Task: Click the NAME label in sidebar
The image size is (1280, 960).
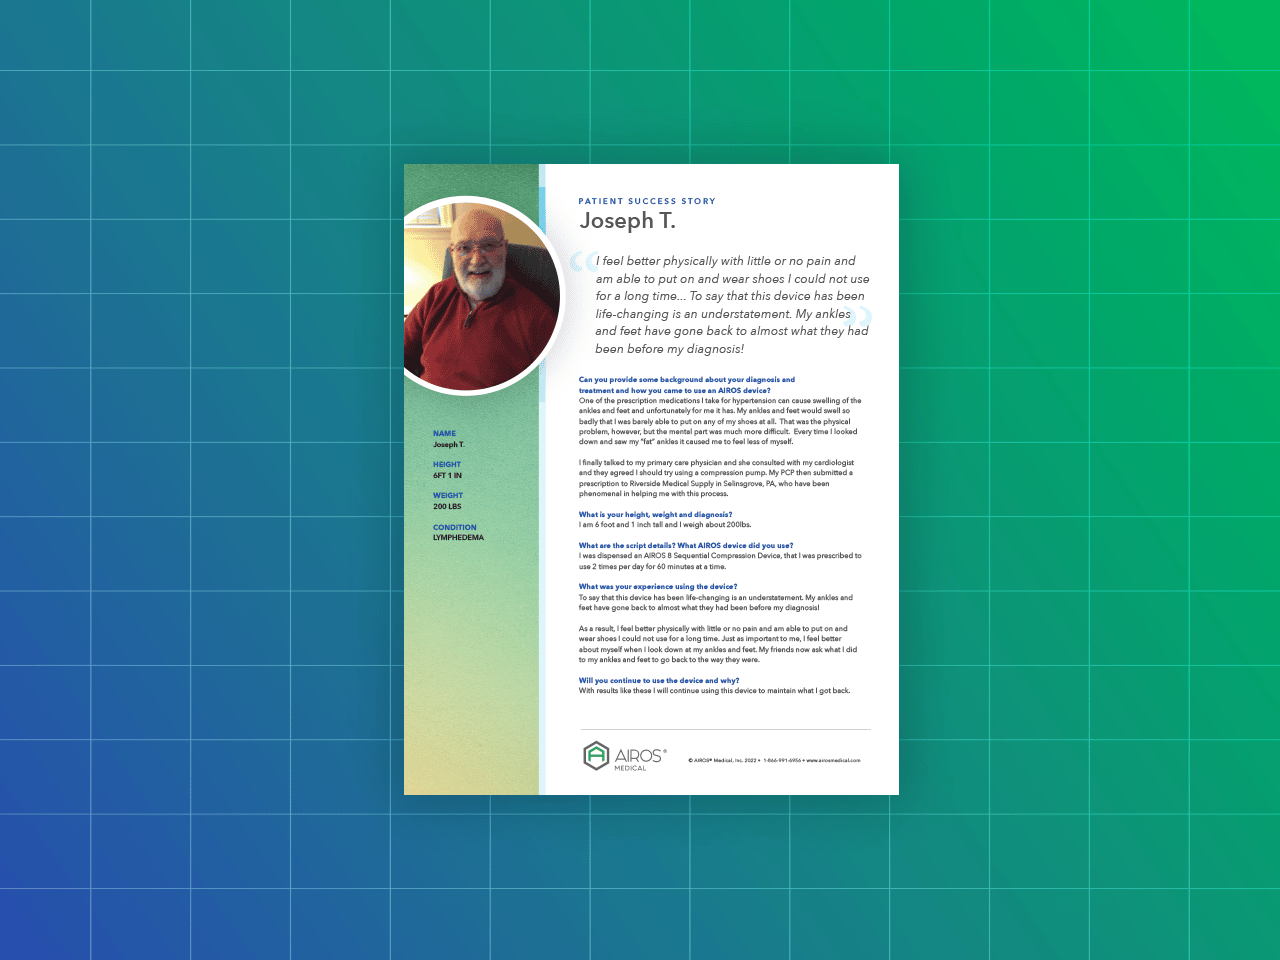Action: pos(444,434)
